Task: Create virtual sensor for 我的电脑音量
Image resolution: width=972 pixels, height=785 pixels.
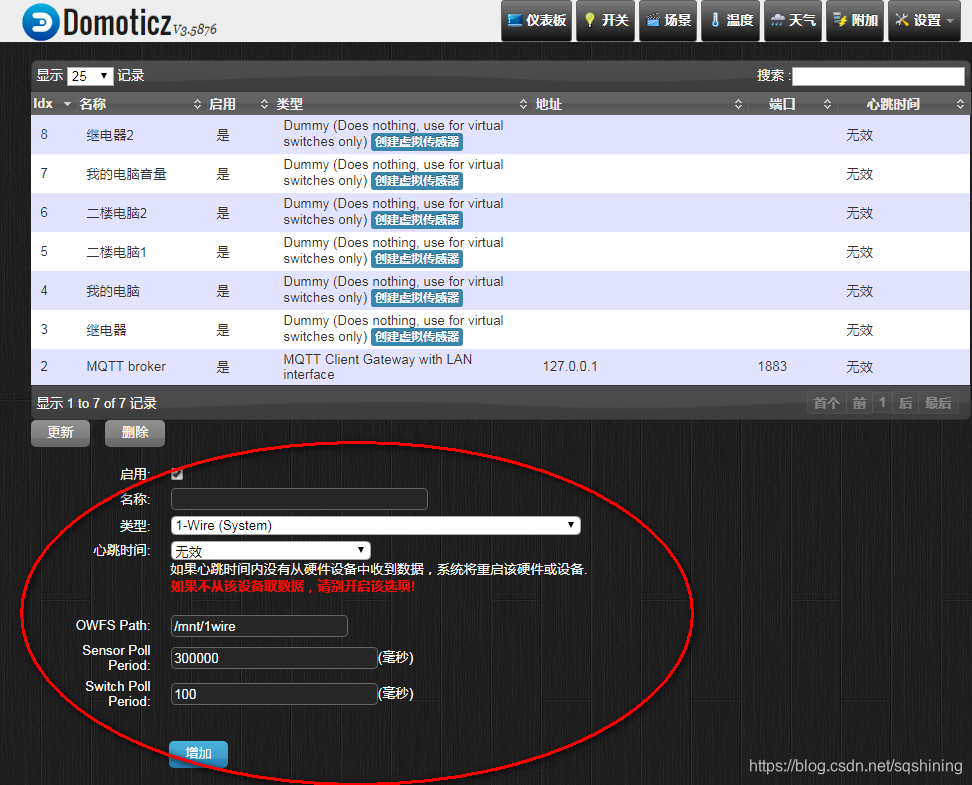Action: pos(417,181)
